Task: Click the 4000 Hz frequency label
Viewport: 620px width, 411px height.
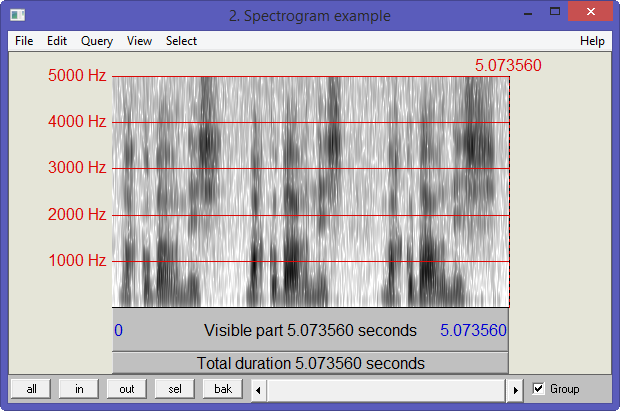Action: point(77,121)
